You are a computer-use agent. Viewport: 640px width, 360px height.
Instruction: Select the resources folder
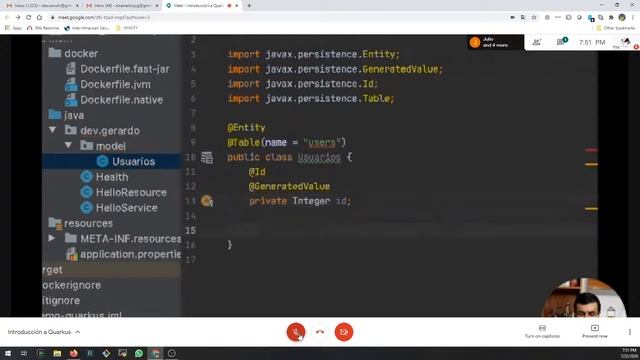click(x=80, y=223)
